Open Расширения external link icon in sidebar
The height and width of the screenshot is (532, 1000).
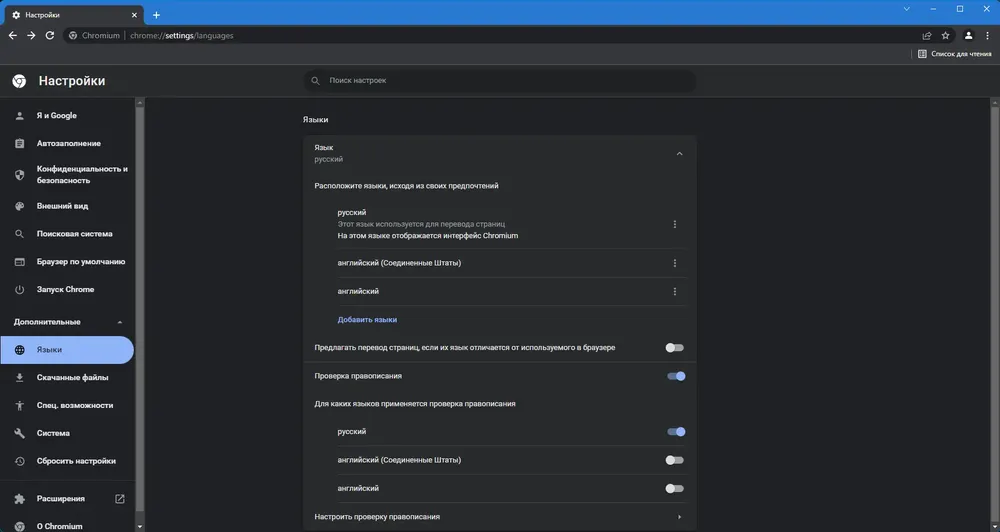119,499
